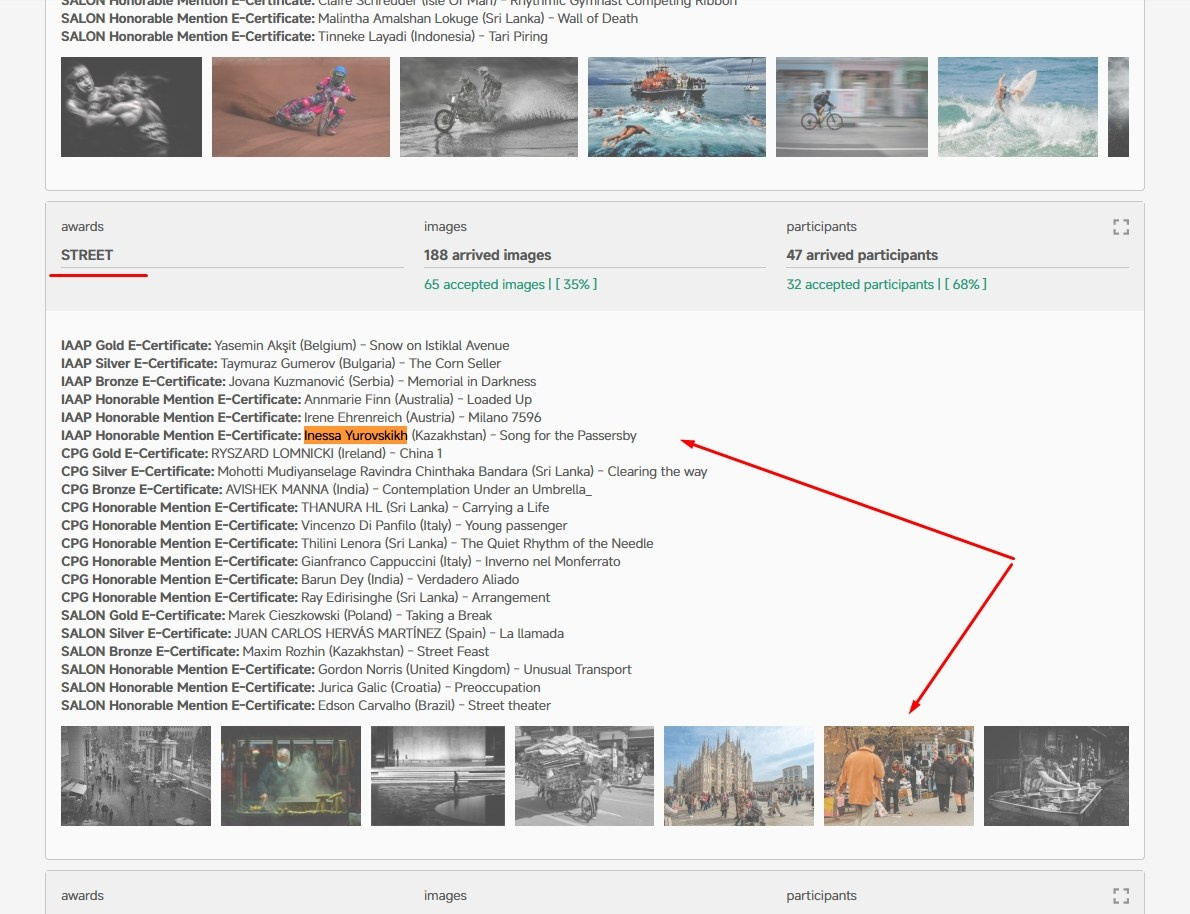Click the expand icon in the bottom awards panel

(x=1120, y=895)
